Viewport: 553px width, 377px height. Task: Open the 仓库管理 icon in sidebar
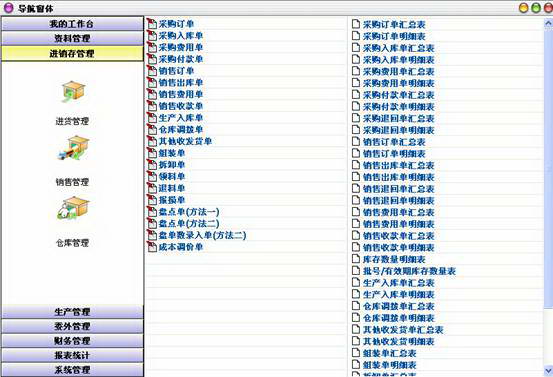click(73, 208)
